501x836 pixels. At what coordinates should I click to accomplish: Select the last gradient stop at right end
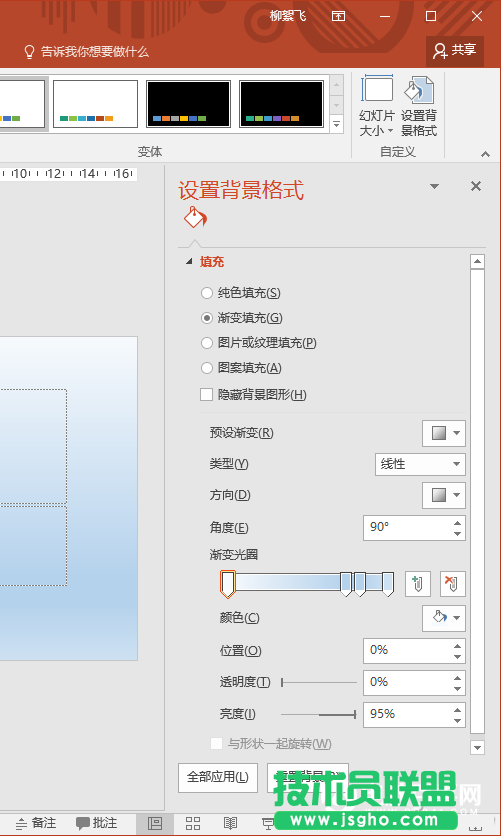pos(388,584)
